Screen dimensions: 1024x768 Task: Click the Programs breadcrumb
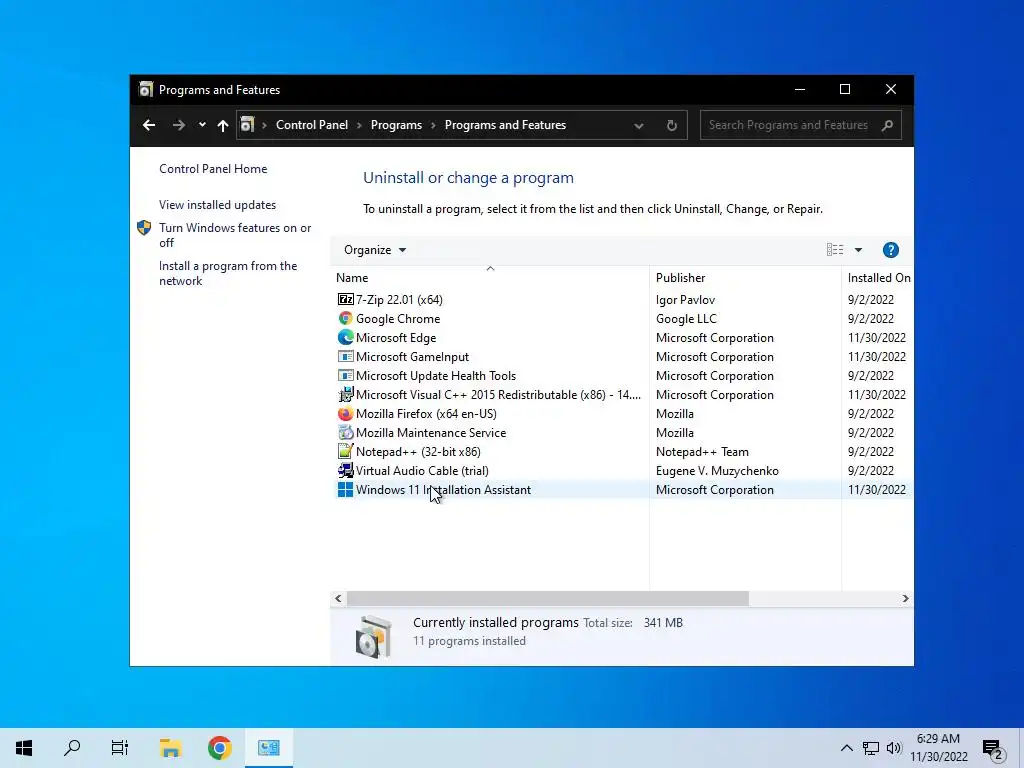tap(396, 125)
